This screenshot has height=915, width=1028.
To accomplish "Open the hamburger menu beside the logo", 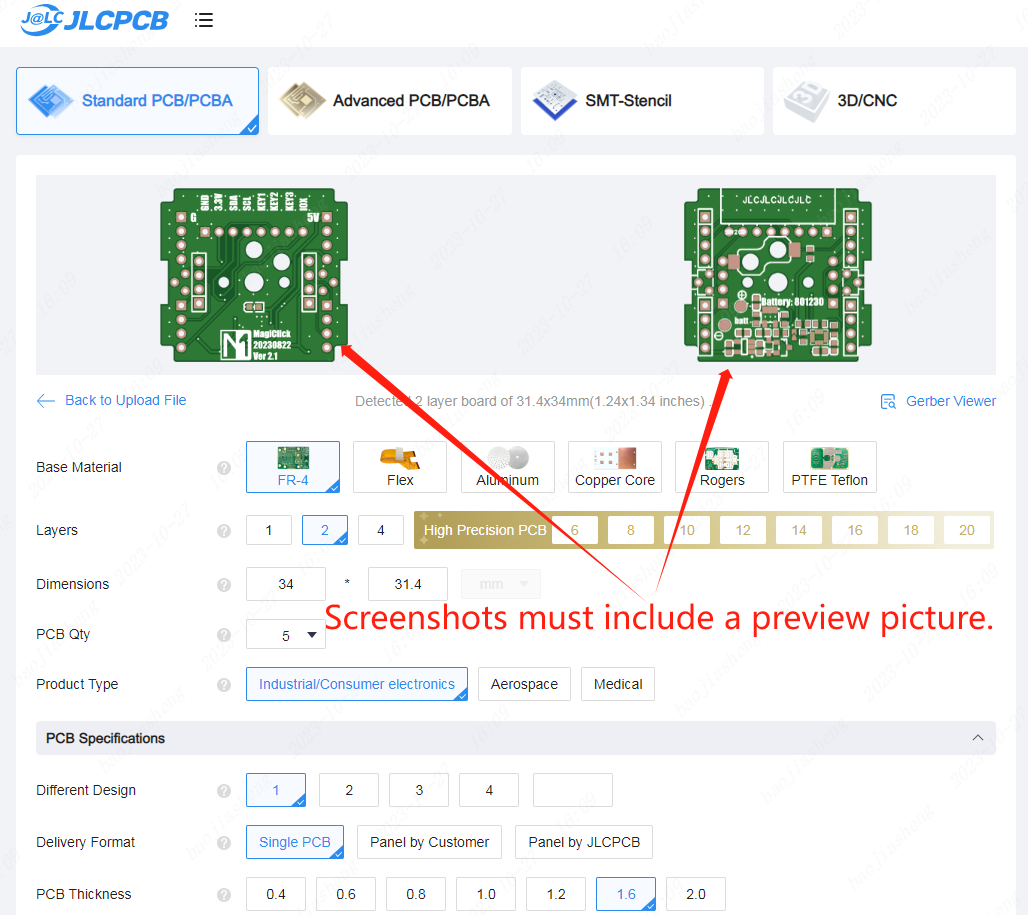I will click(x=204, y=20).
